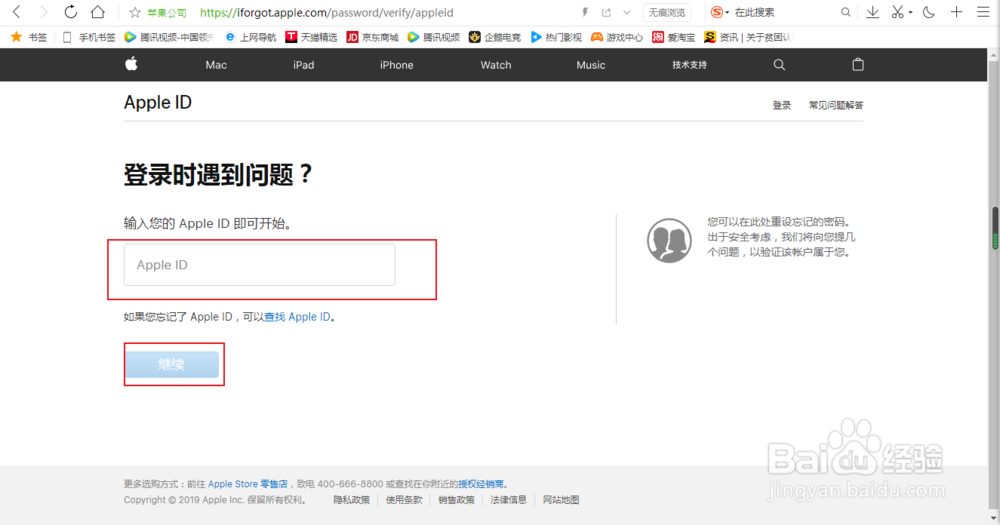Open the 游戏中心 bookmark
Screen dimensions: 1000x525
(x=617, y=37)
